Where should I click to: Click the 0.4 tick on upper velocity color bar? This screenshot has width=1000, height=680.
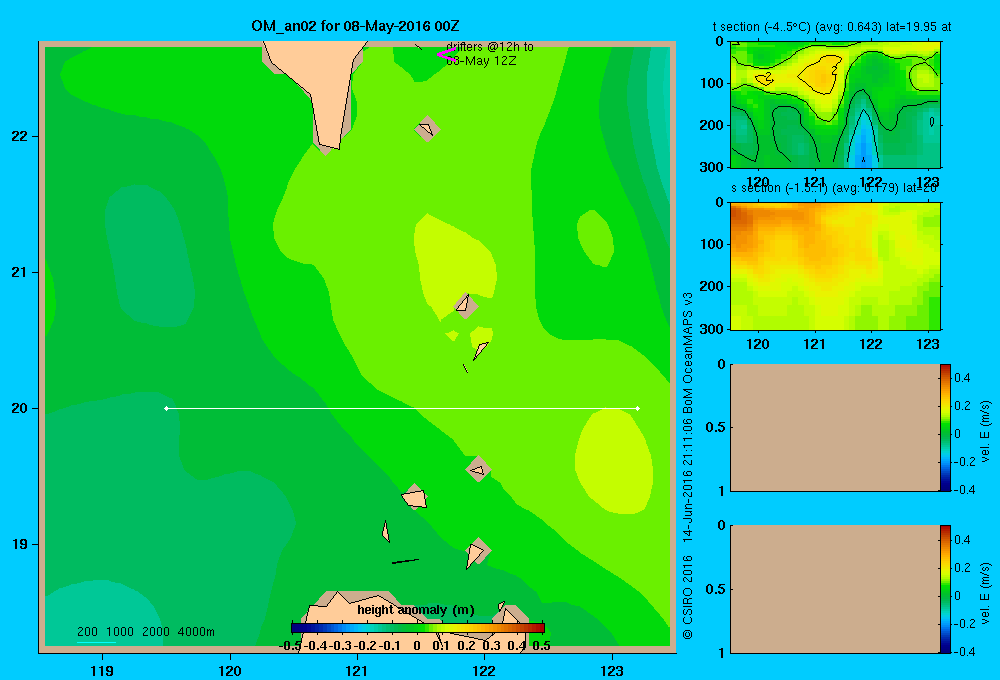962,378
